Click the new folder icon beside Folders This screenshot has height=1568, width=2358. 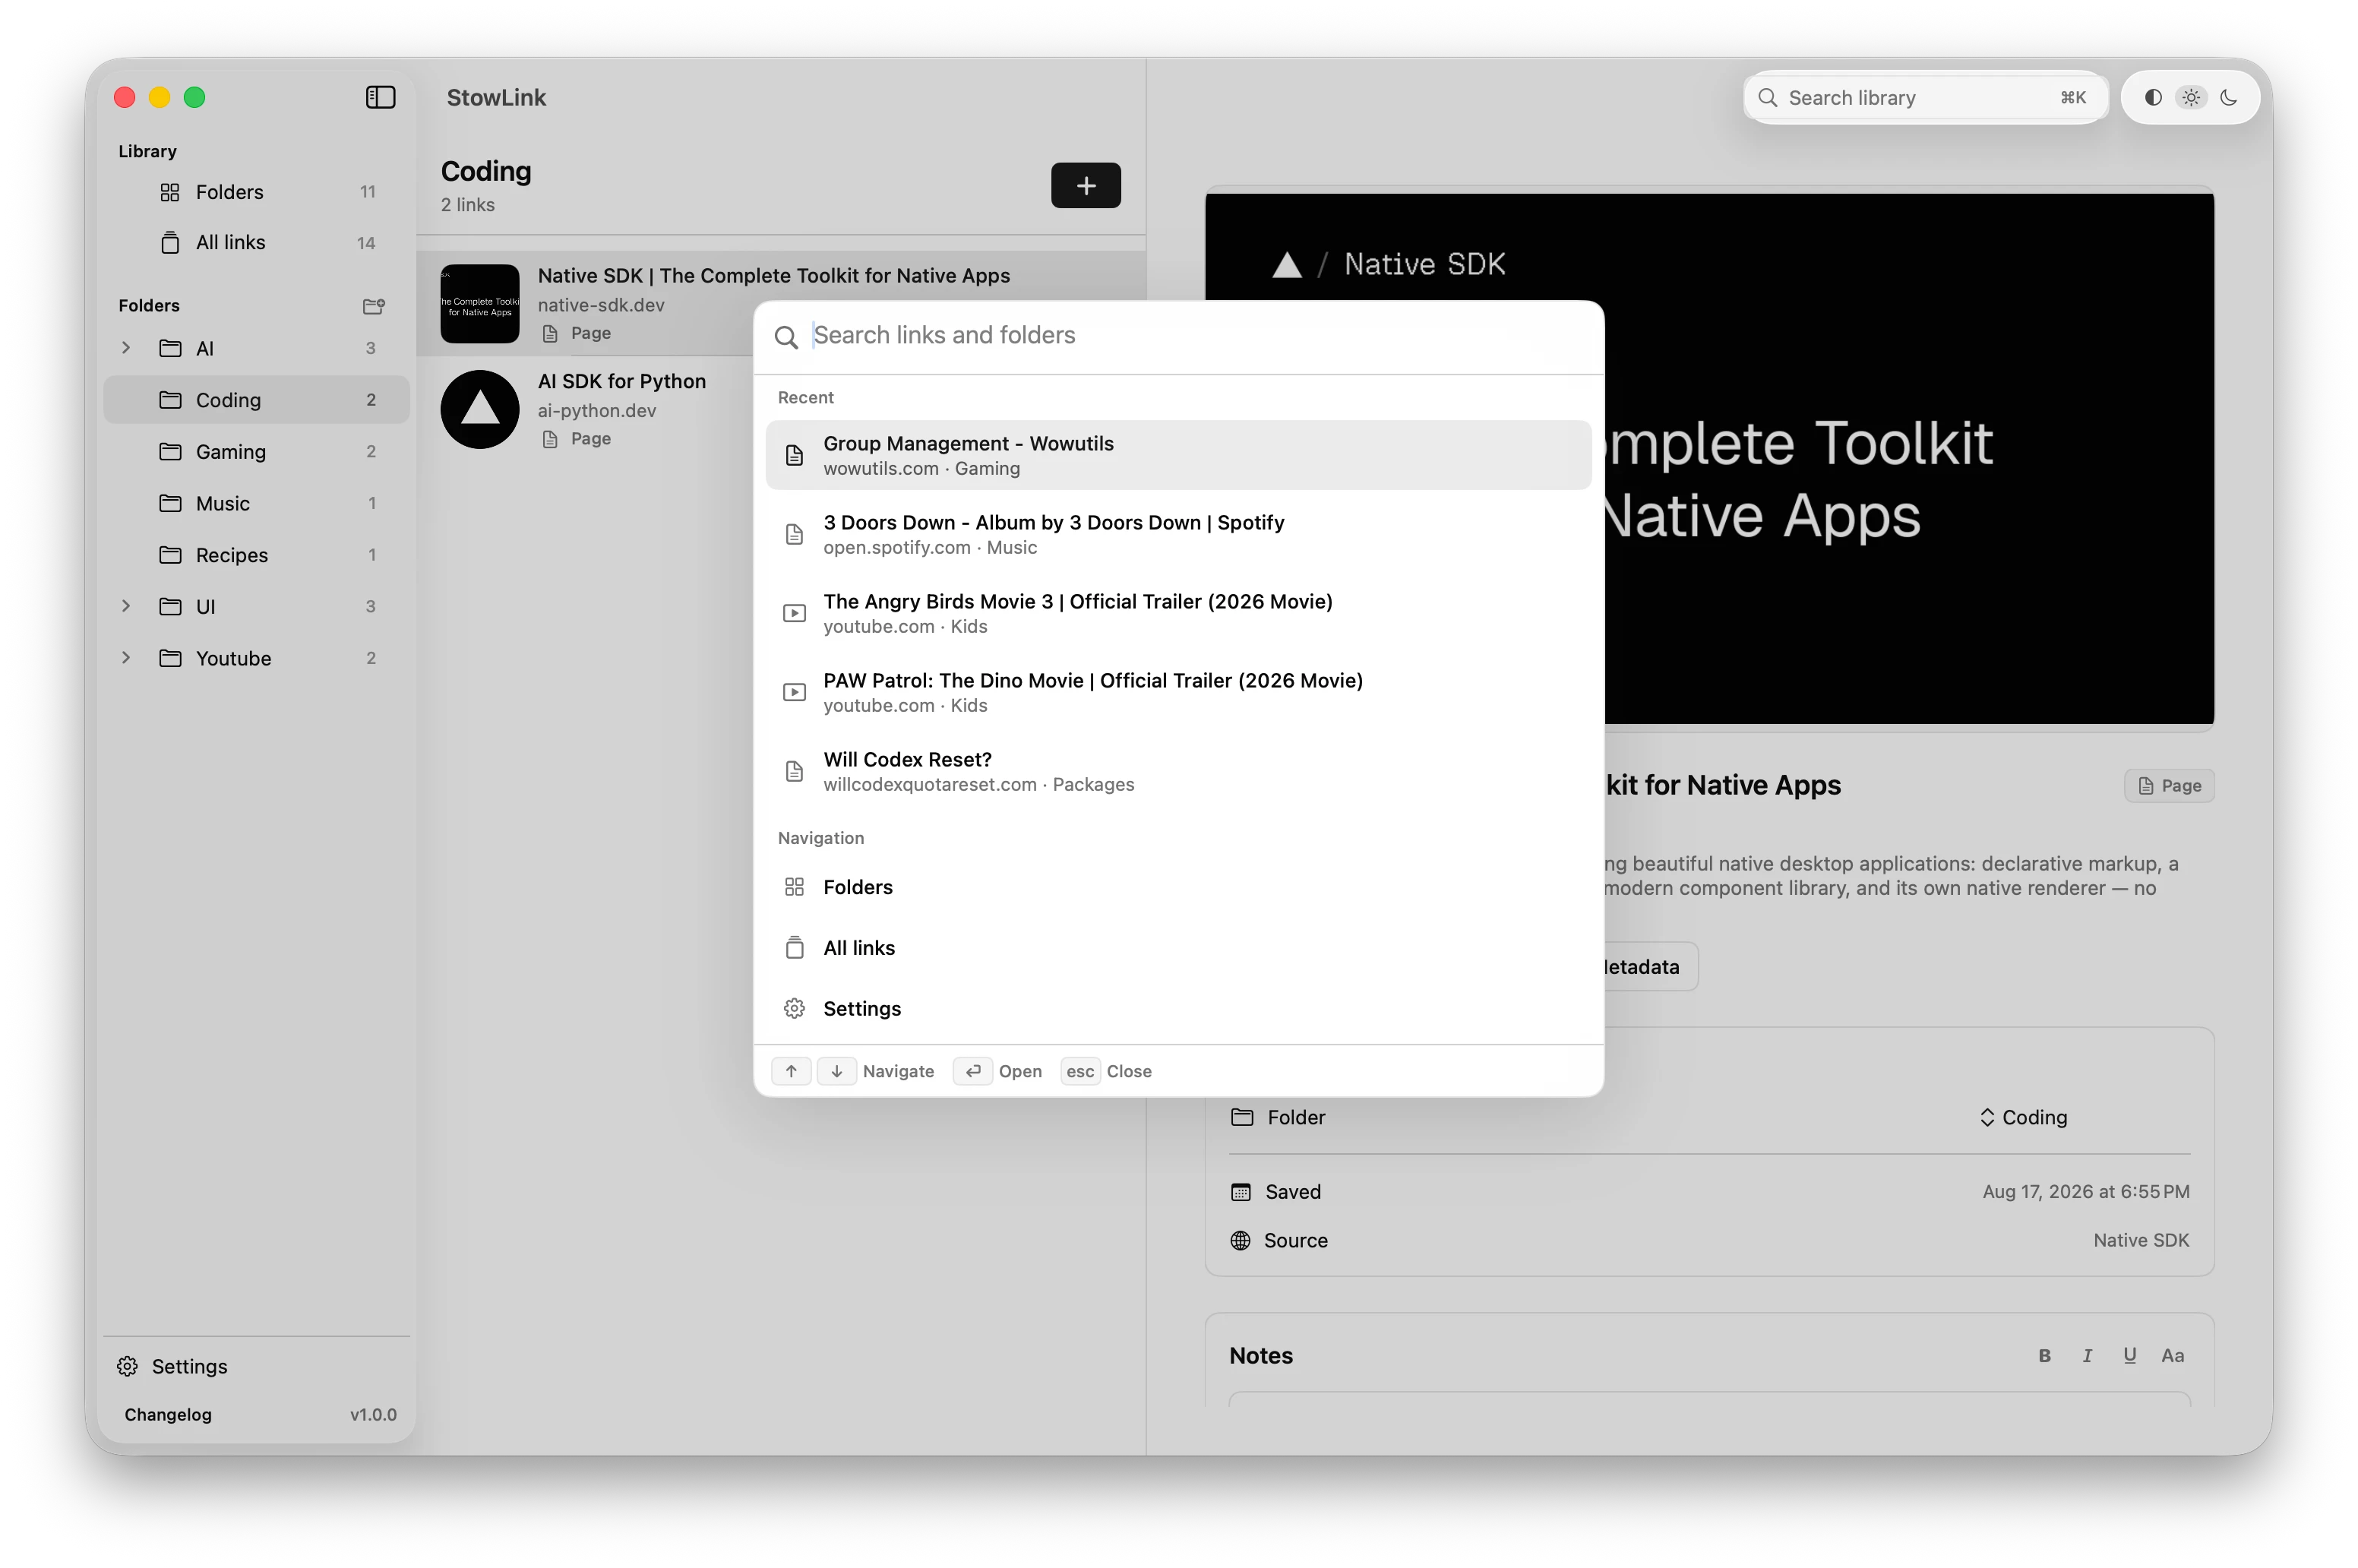coord(373,306)
